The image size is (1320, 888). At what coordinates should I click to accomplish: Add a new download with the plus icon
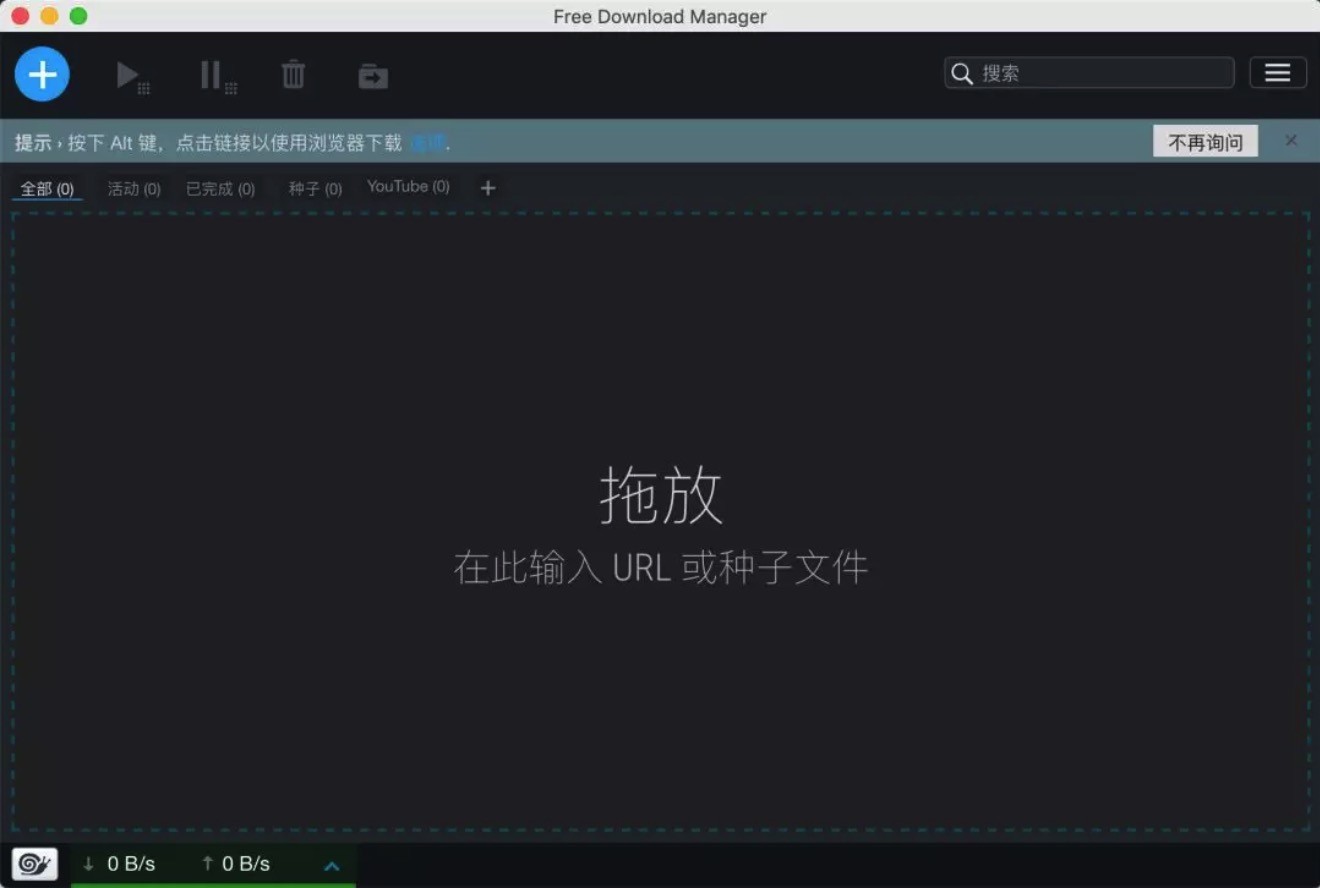pos(42,74)
